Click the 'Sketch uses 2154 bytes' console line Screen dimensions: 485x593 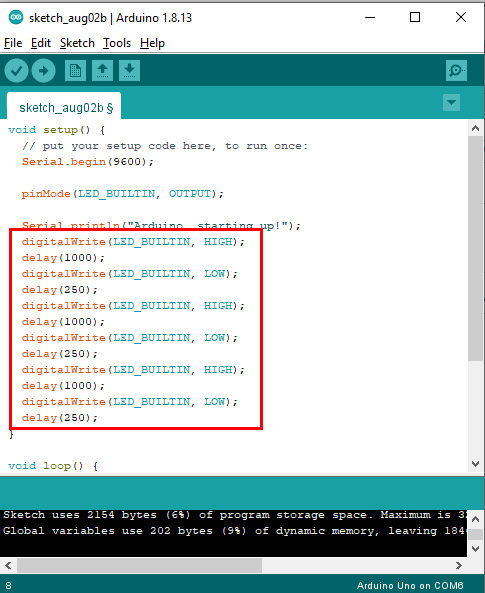click(234, 515)
